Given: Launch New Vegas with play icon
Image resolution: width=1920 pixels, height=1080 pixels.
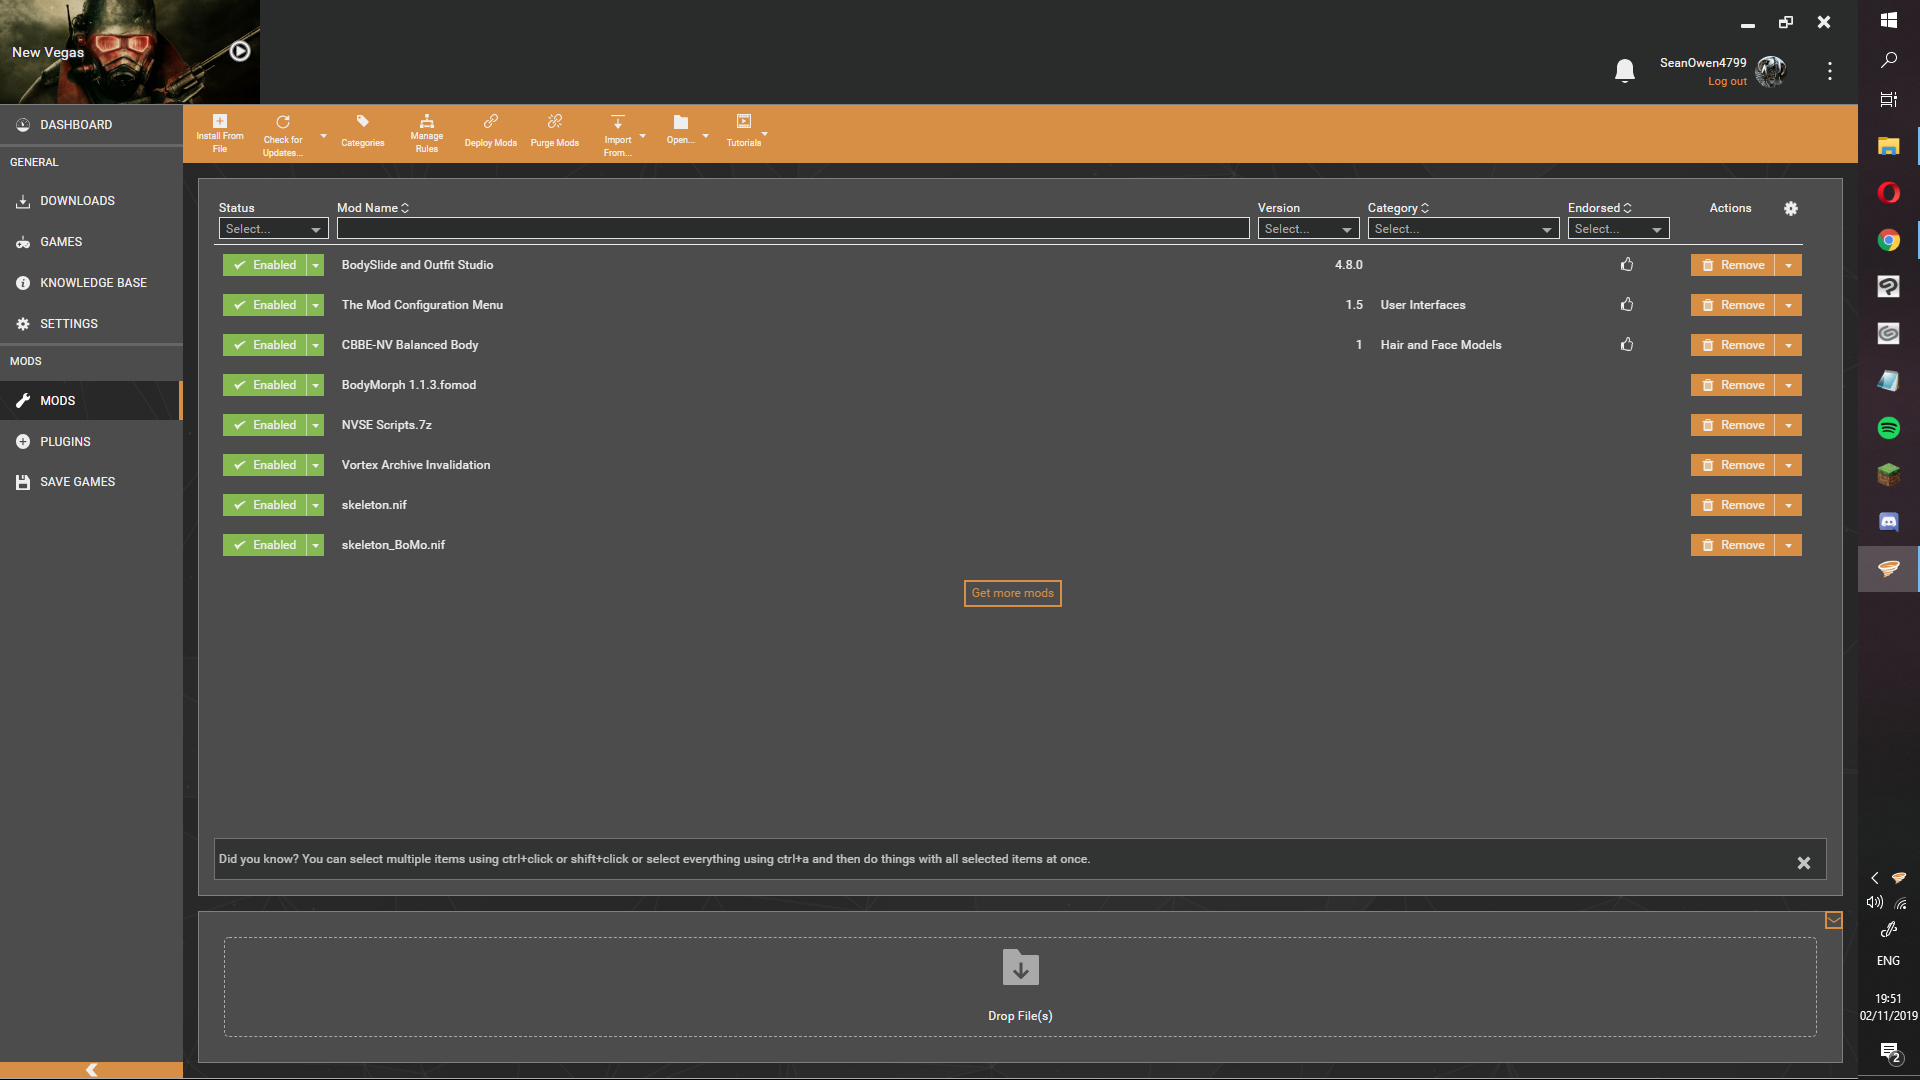Looking at the screenshot, I should (240, 51).
